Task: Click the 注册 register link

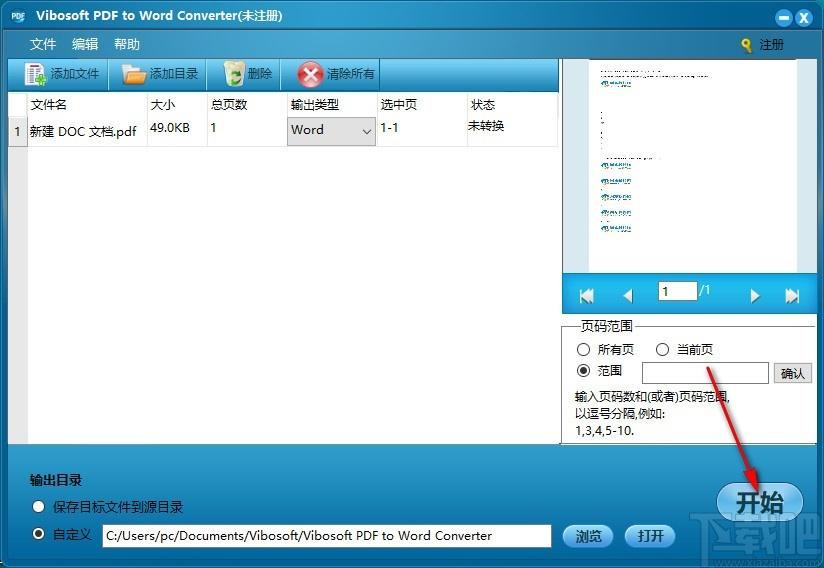Action: 771,45
